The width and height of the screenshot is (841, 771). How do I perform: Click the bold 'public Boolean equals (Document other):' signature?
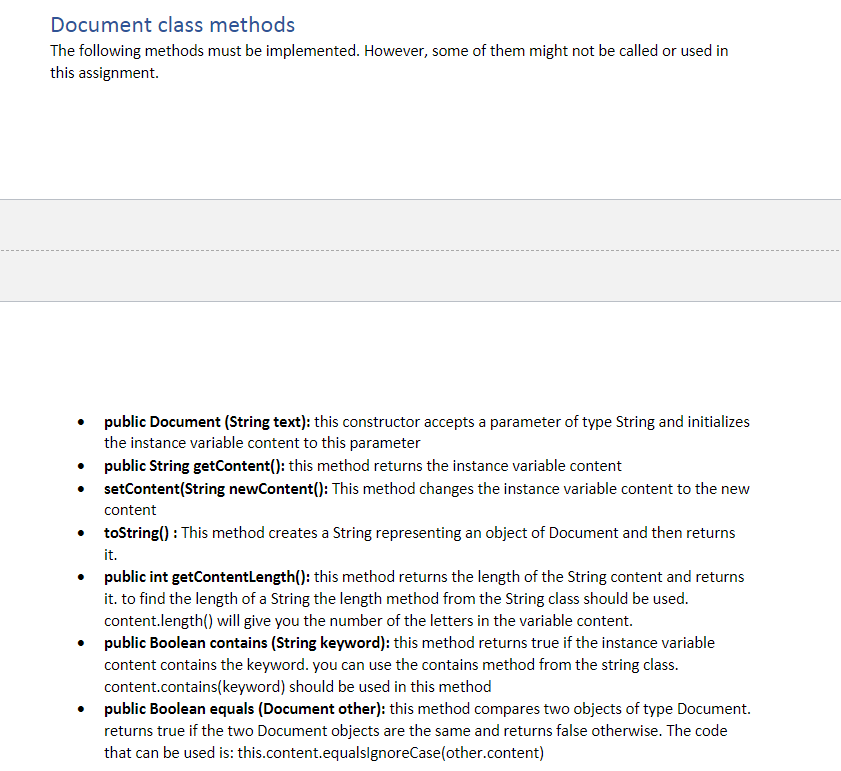tap(245, 709)
